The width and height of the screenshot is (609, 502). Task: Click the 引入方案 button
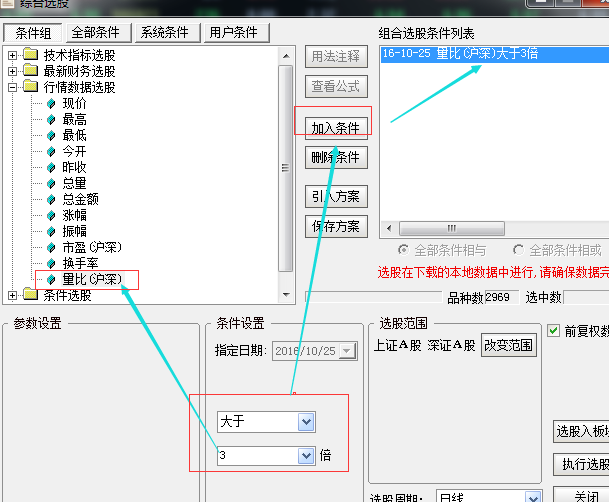(336, 196)
